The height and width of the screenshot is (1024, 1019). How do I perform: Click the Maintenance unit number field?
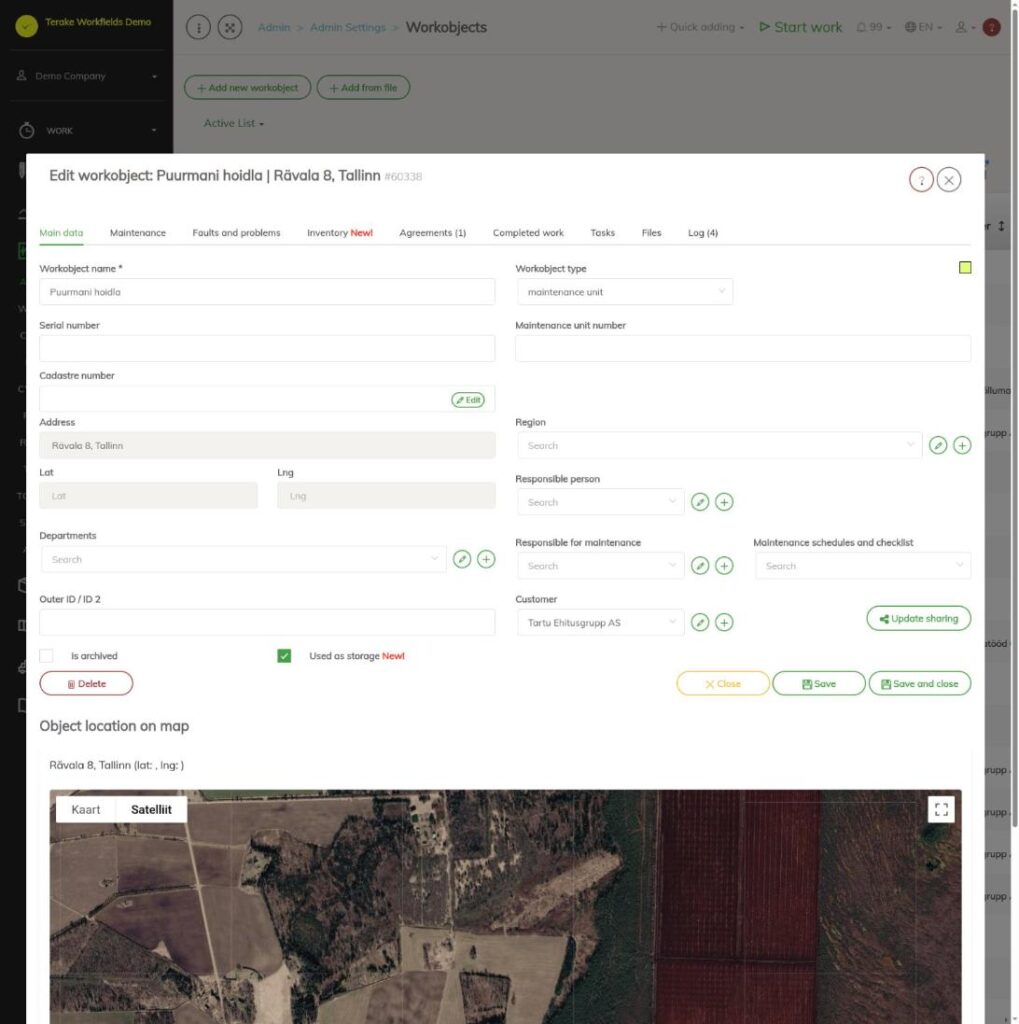pos(743,348)
